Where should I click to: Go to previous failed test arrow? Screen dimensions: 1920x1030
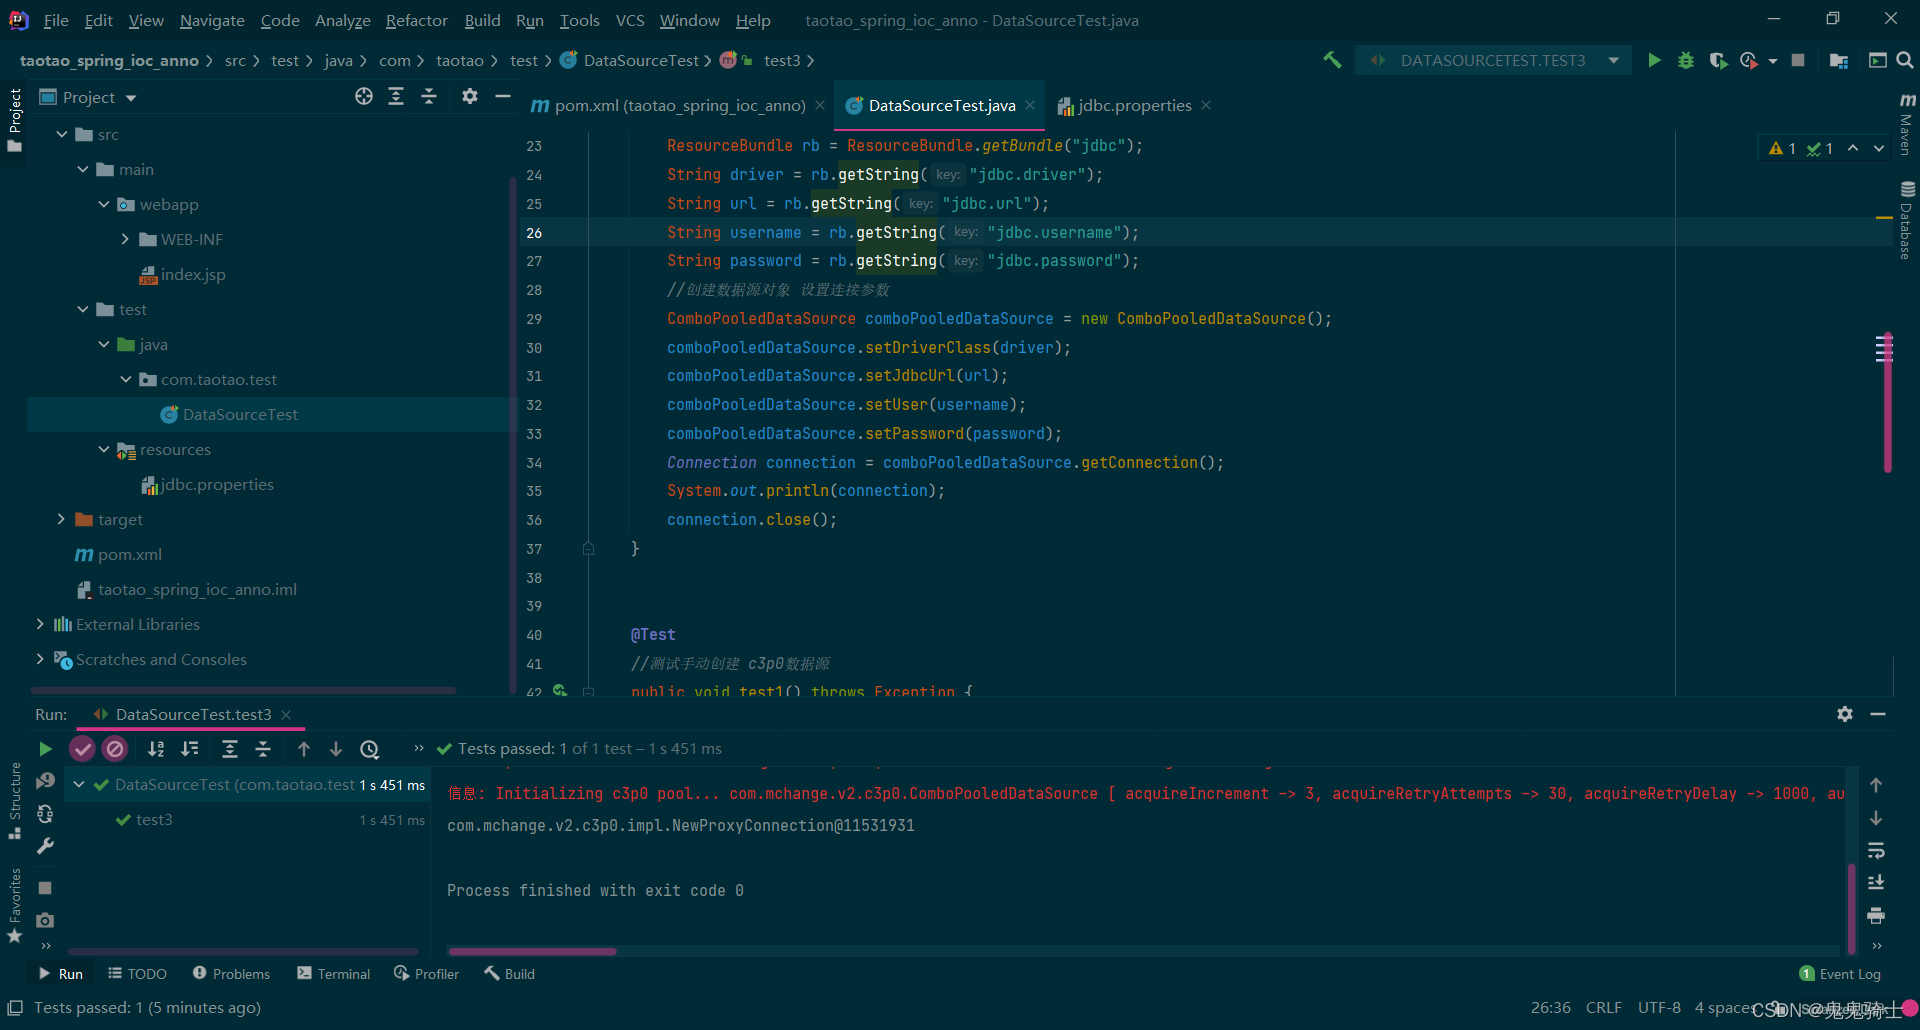click(x=304, y=749)
